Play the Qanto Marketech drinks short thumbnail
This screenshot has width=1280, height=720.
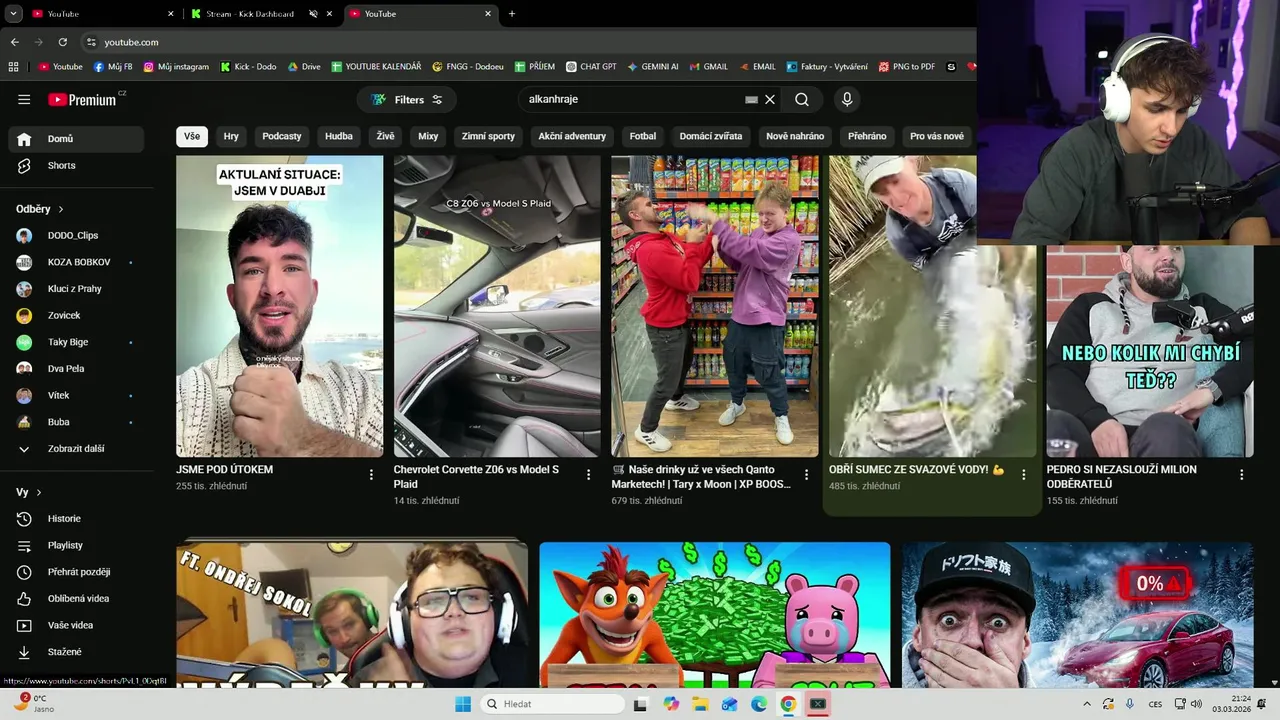(x=715, y=306)
